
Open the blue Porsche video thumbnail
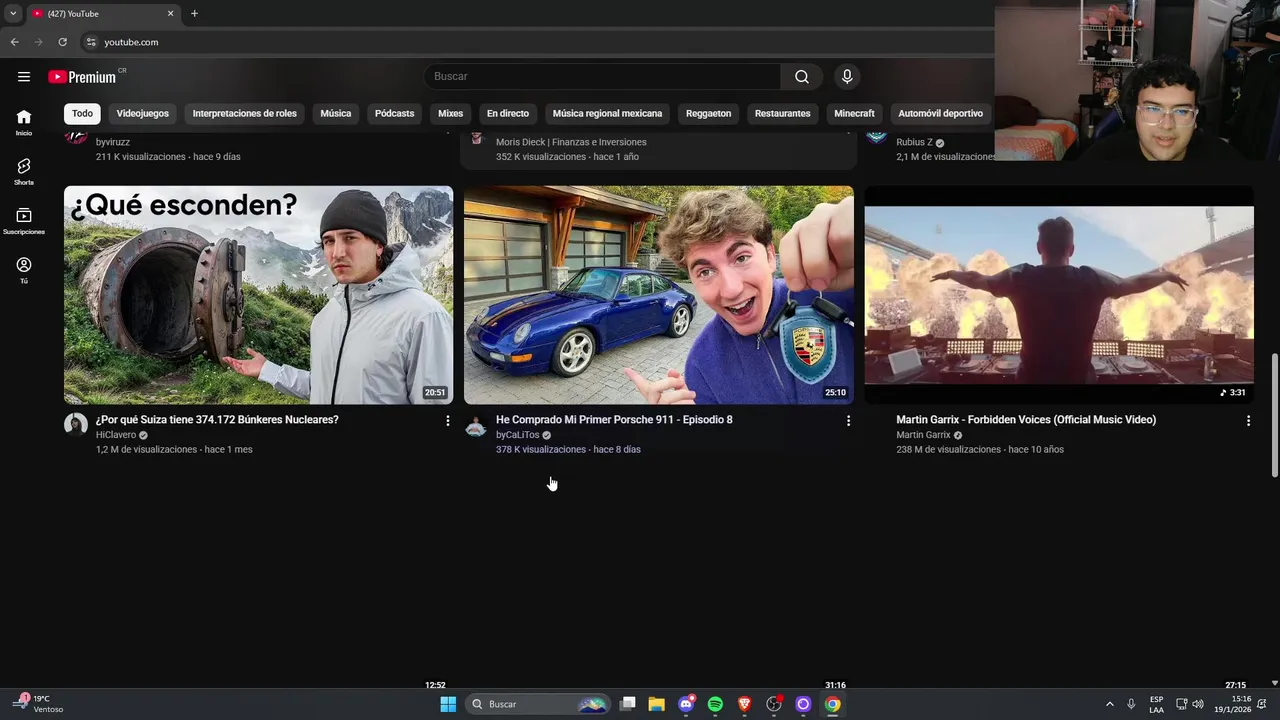(659, 295)
